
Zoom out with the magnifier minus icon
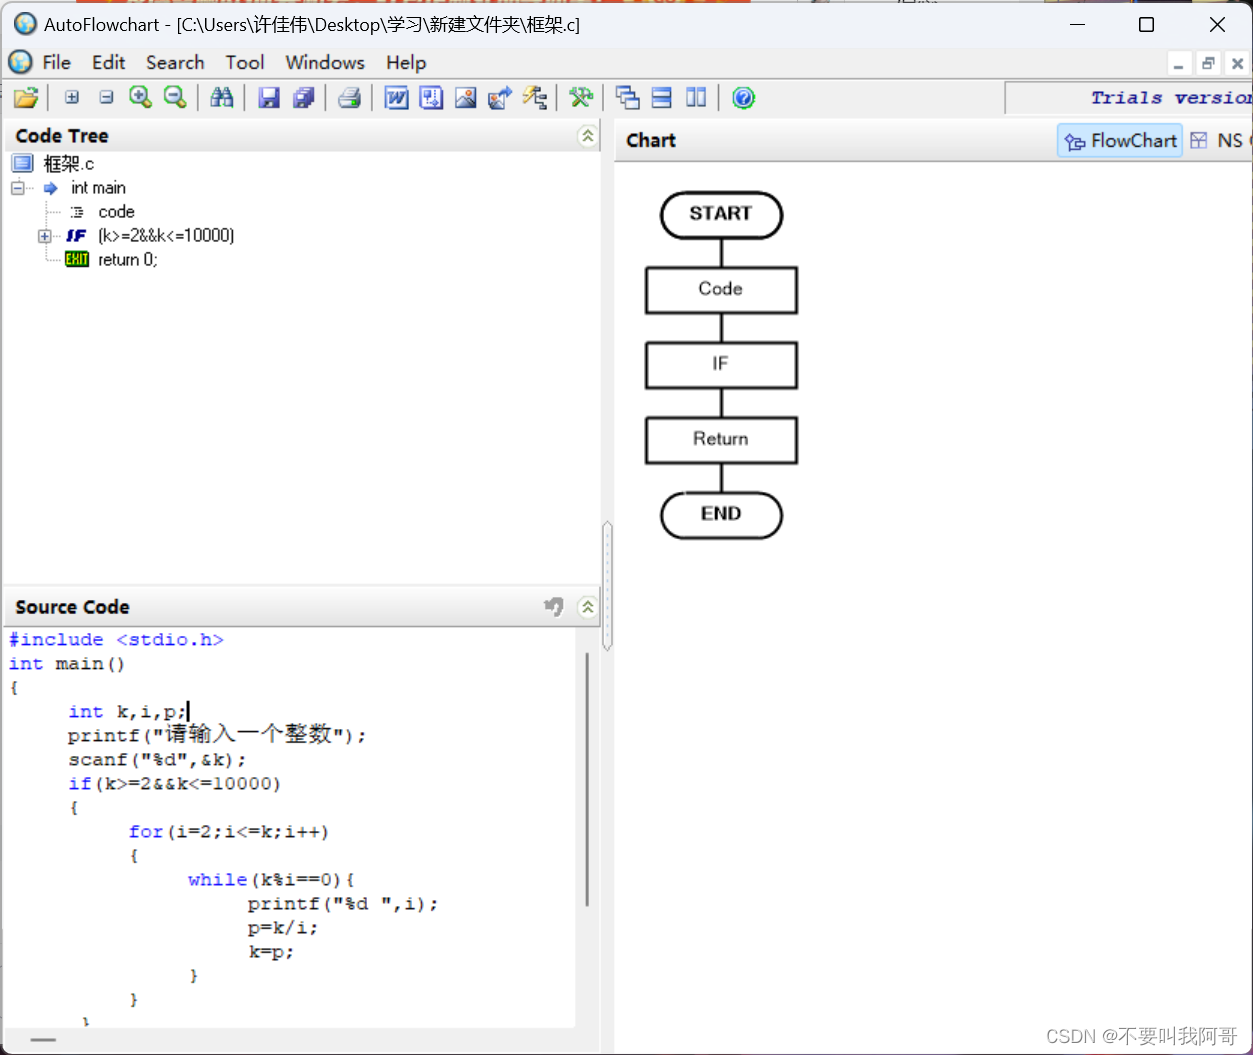pos(174,97)
